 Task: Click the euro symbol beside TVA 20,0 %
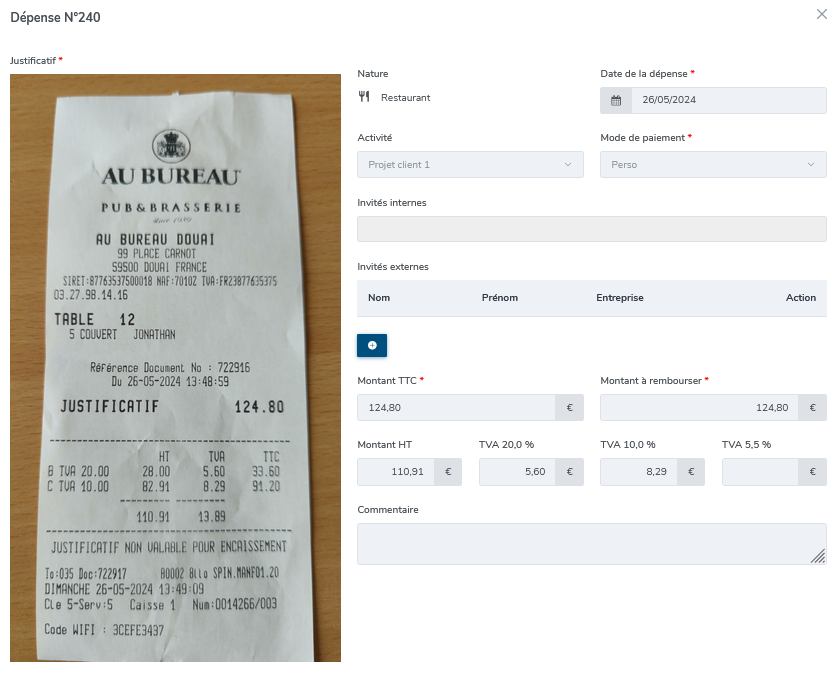[569, 472]
